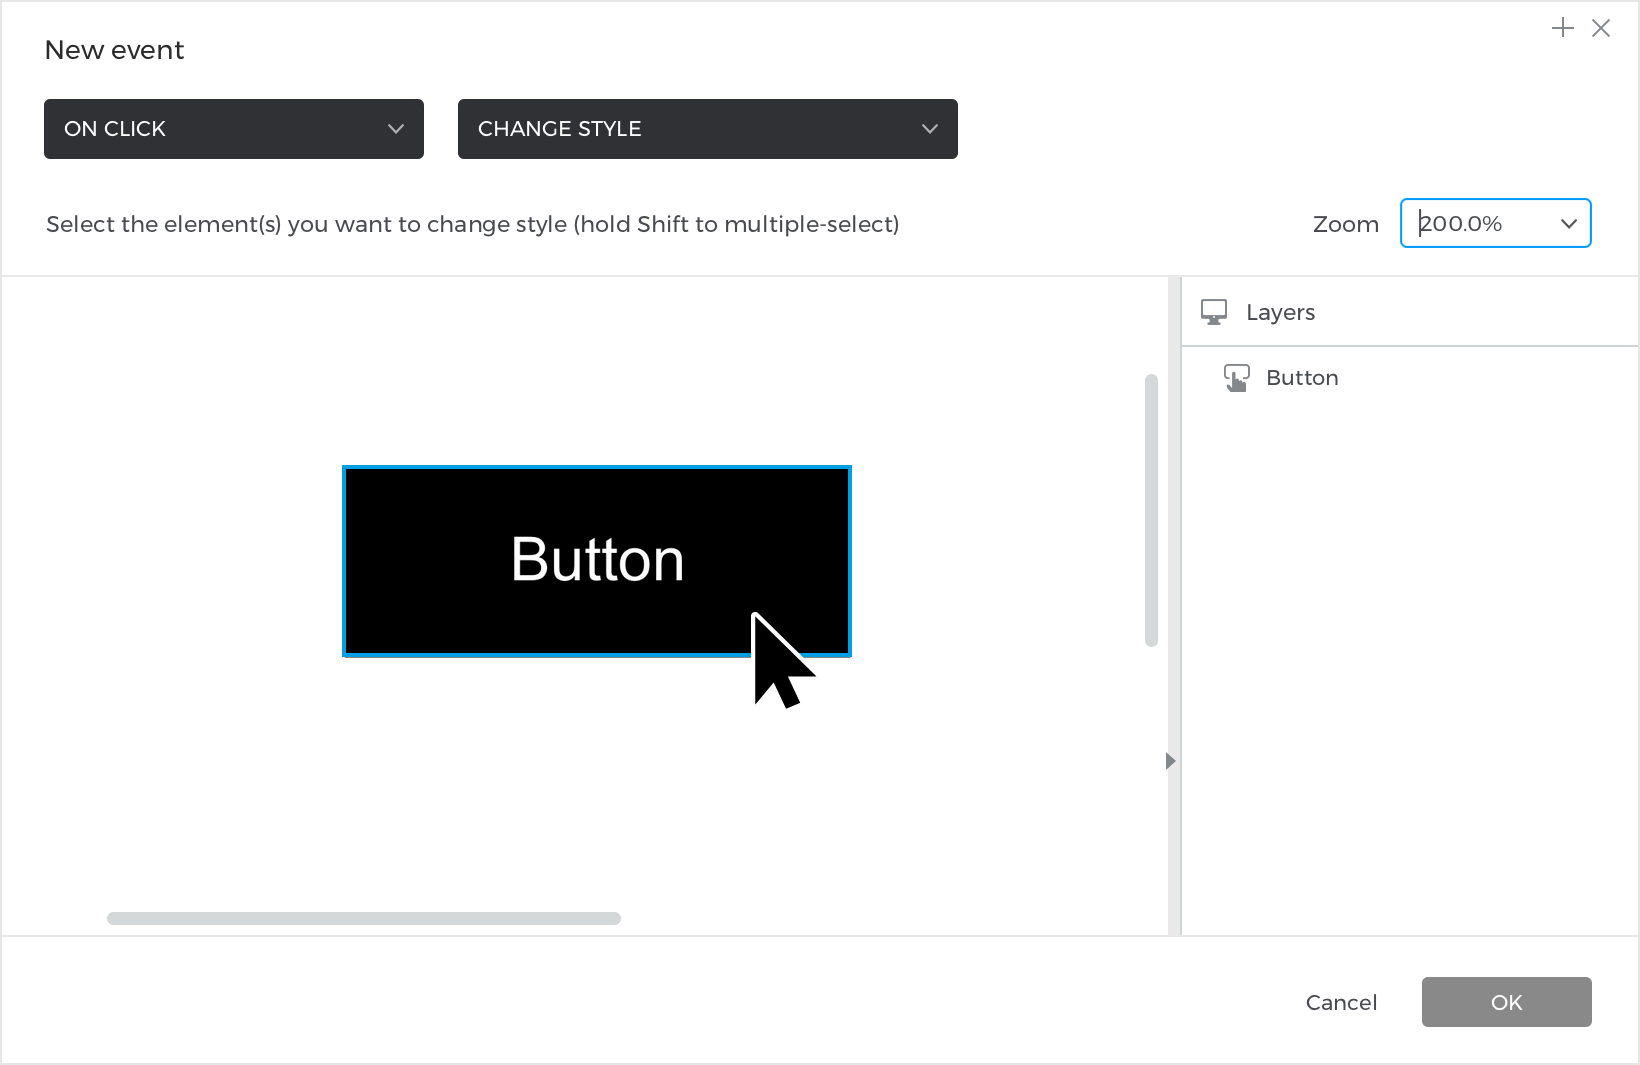The width and height of the screenshot is (1640, 1065).
Task: Click the canvas vertical scrollbar
Action: tap(1151, 510)
